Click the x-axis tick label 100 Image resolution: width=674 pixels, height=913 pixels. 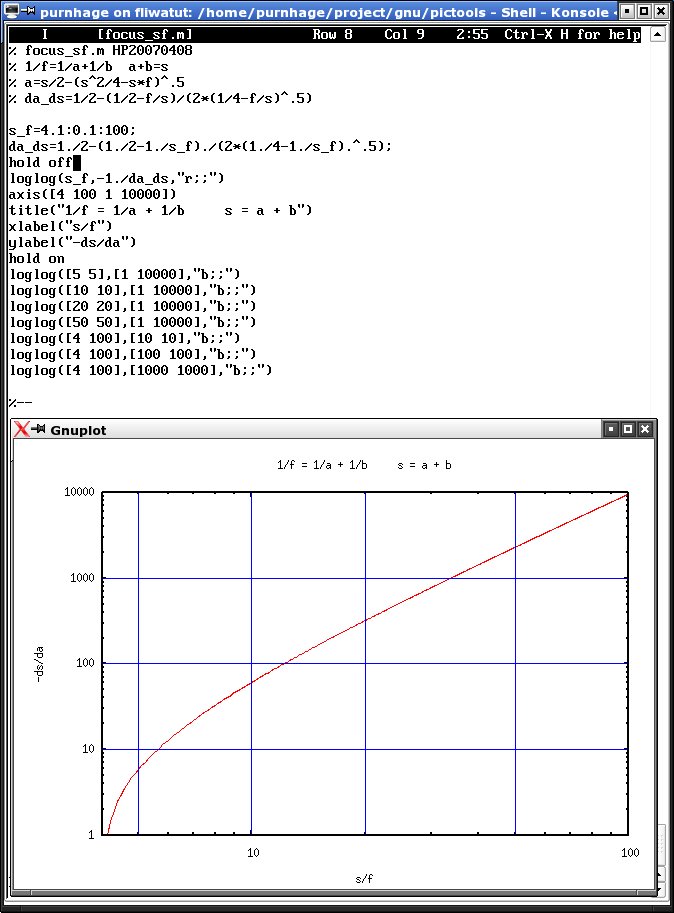(630, 853)
